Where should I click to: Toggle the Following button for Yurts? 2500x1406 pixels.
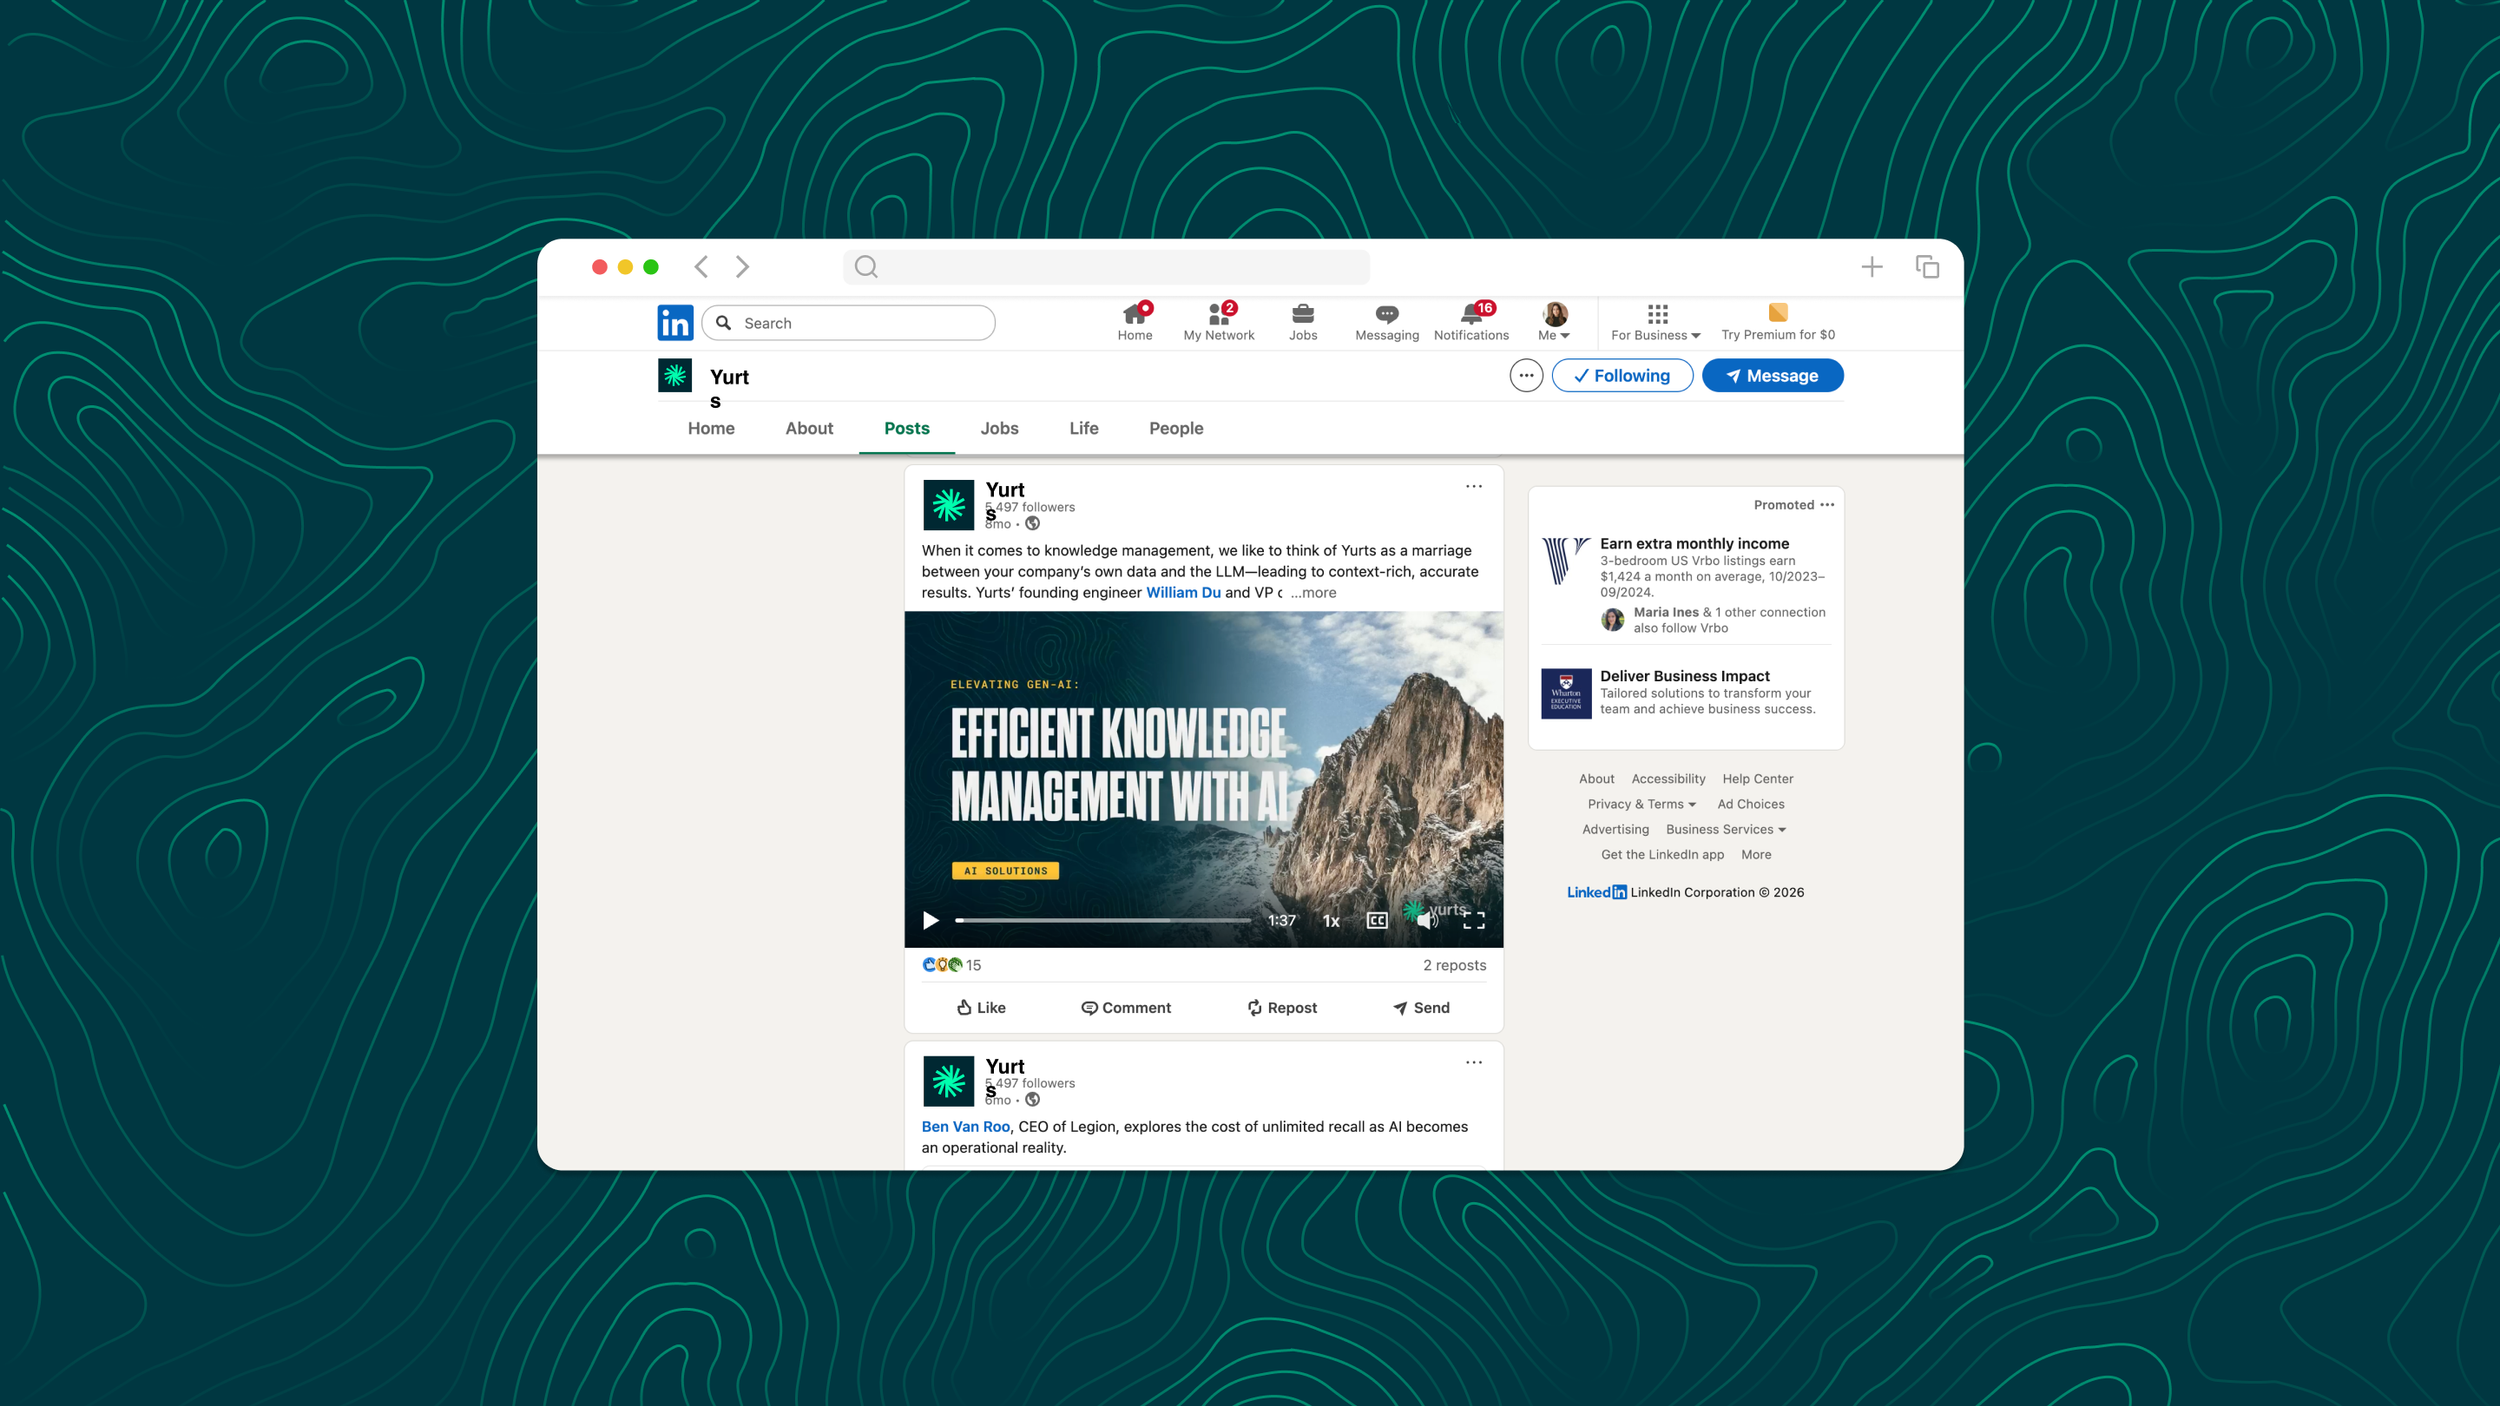(x=1622, y=376)
